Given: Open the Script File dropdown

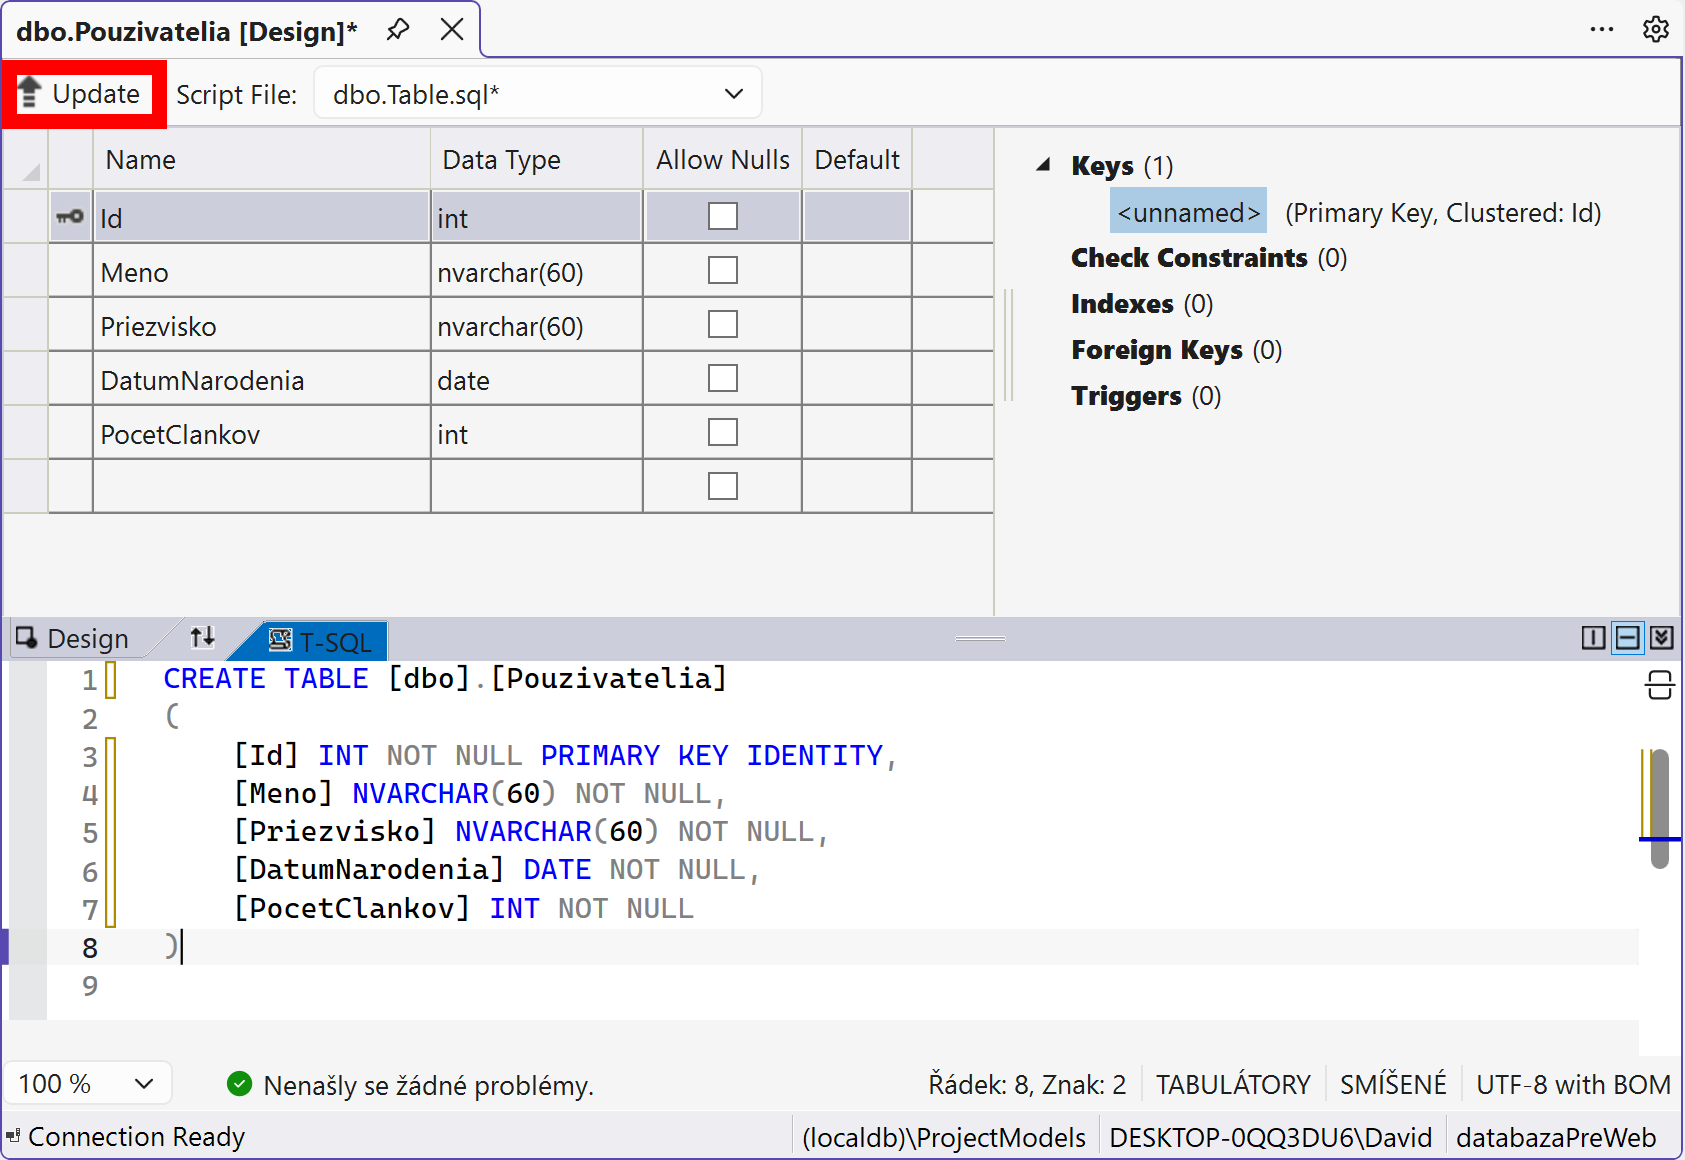Looking at the screenshot, I should point(538,94).
